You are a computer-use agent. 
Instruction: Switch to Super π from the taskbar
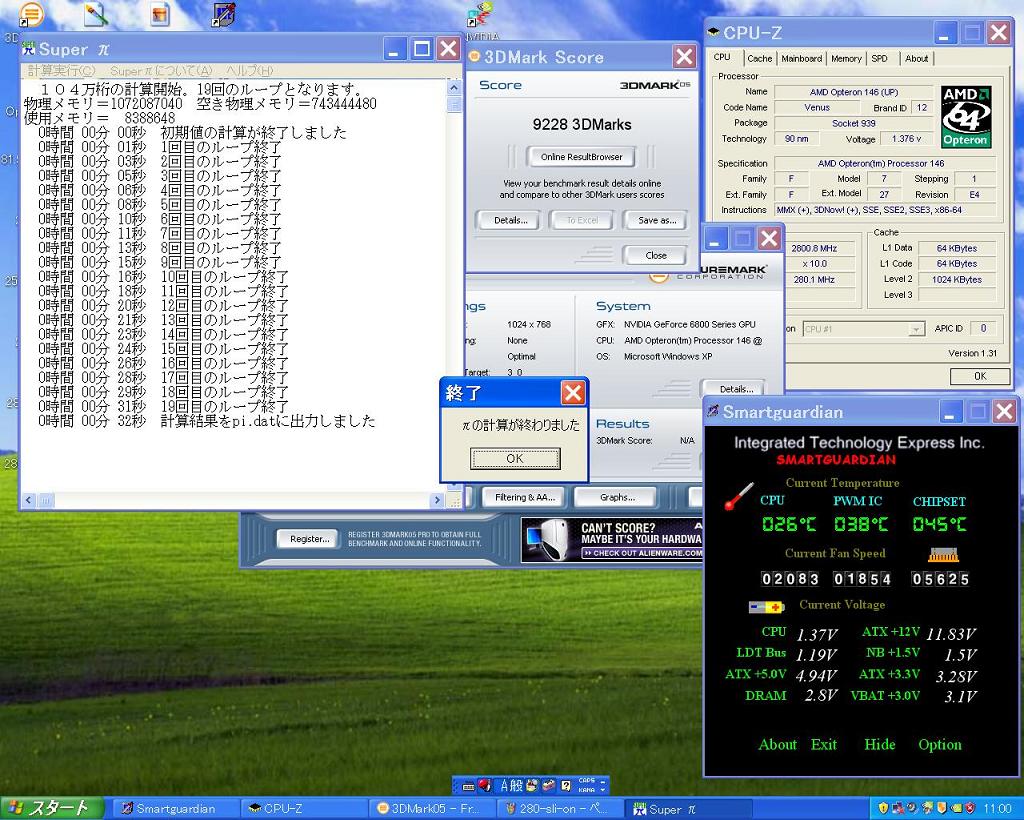tap(689, 809)
